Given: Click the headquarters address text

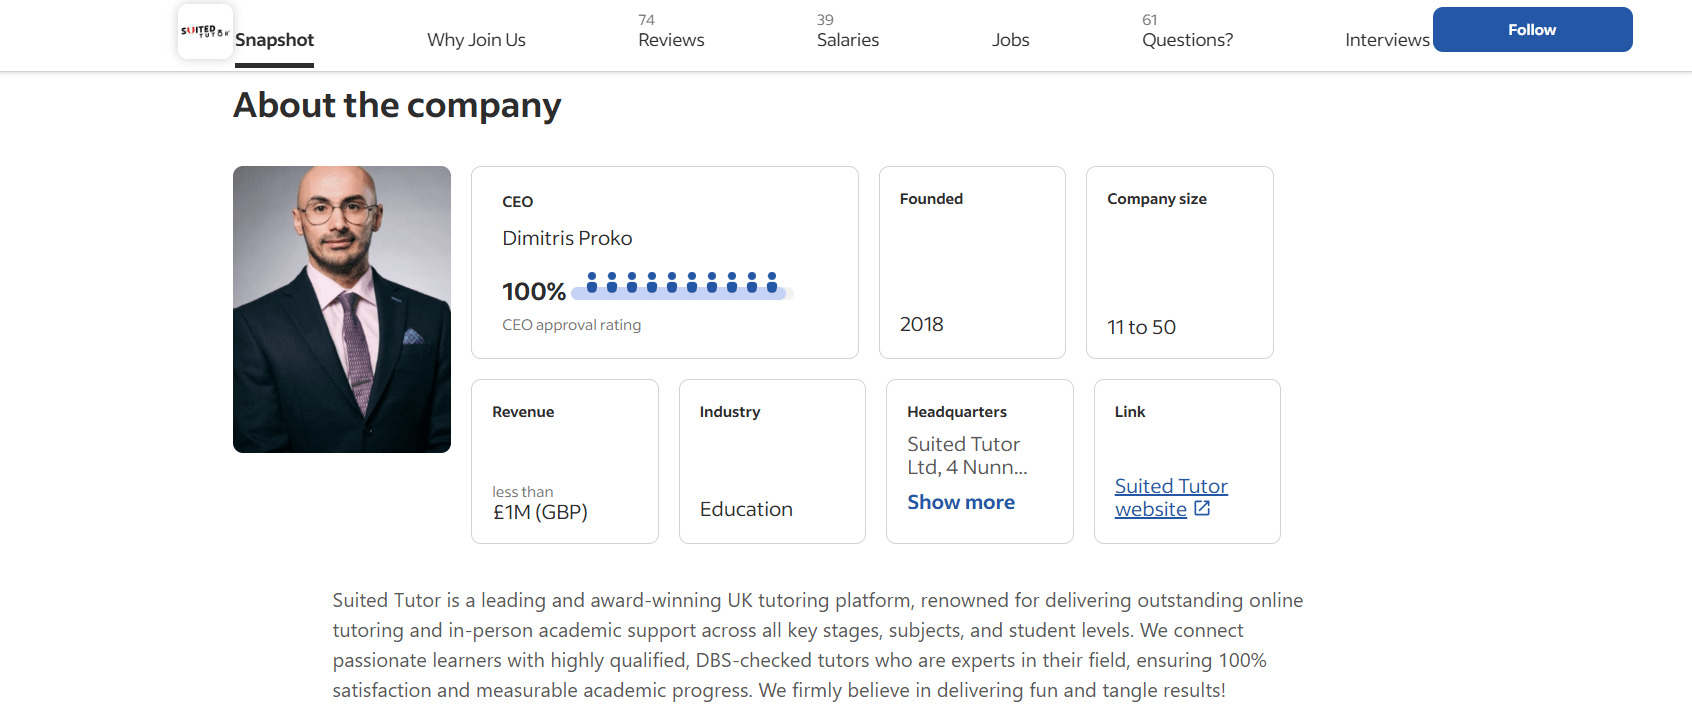Looking at the screenshot, I should pos(967,455).
